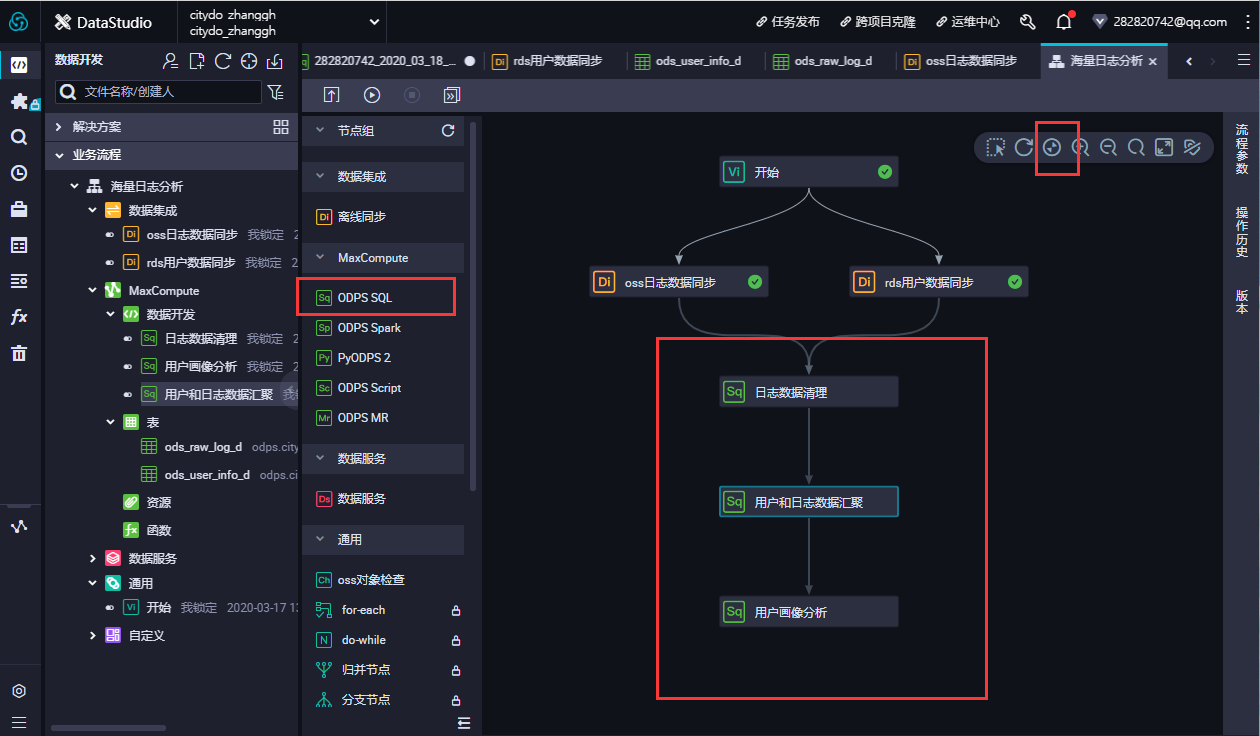
Task: Open the account menu for 282820742@qq.com
Action: click(1160, 22)
